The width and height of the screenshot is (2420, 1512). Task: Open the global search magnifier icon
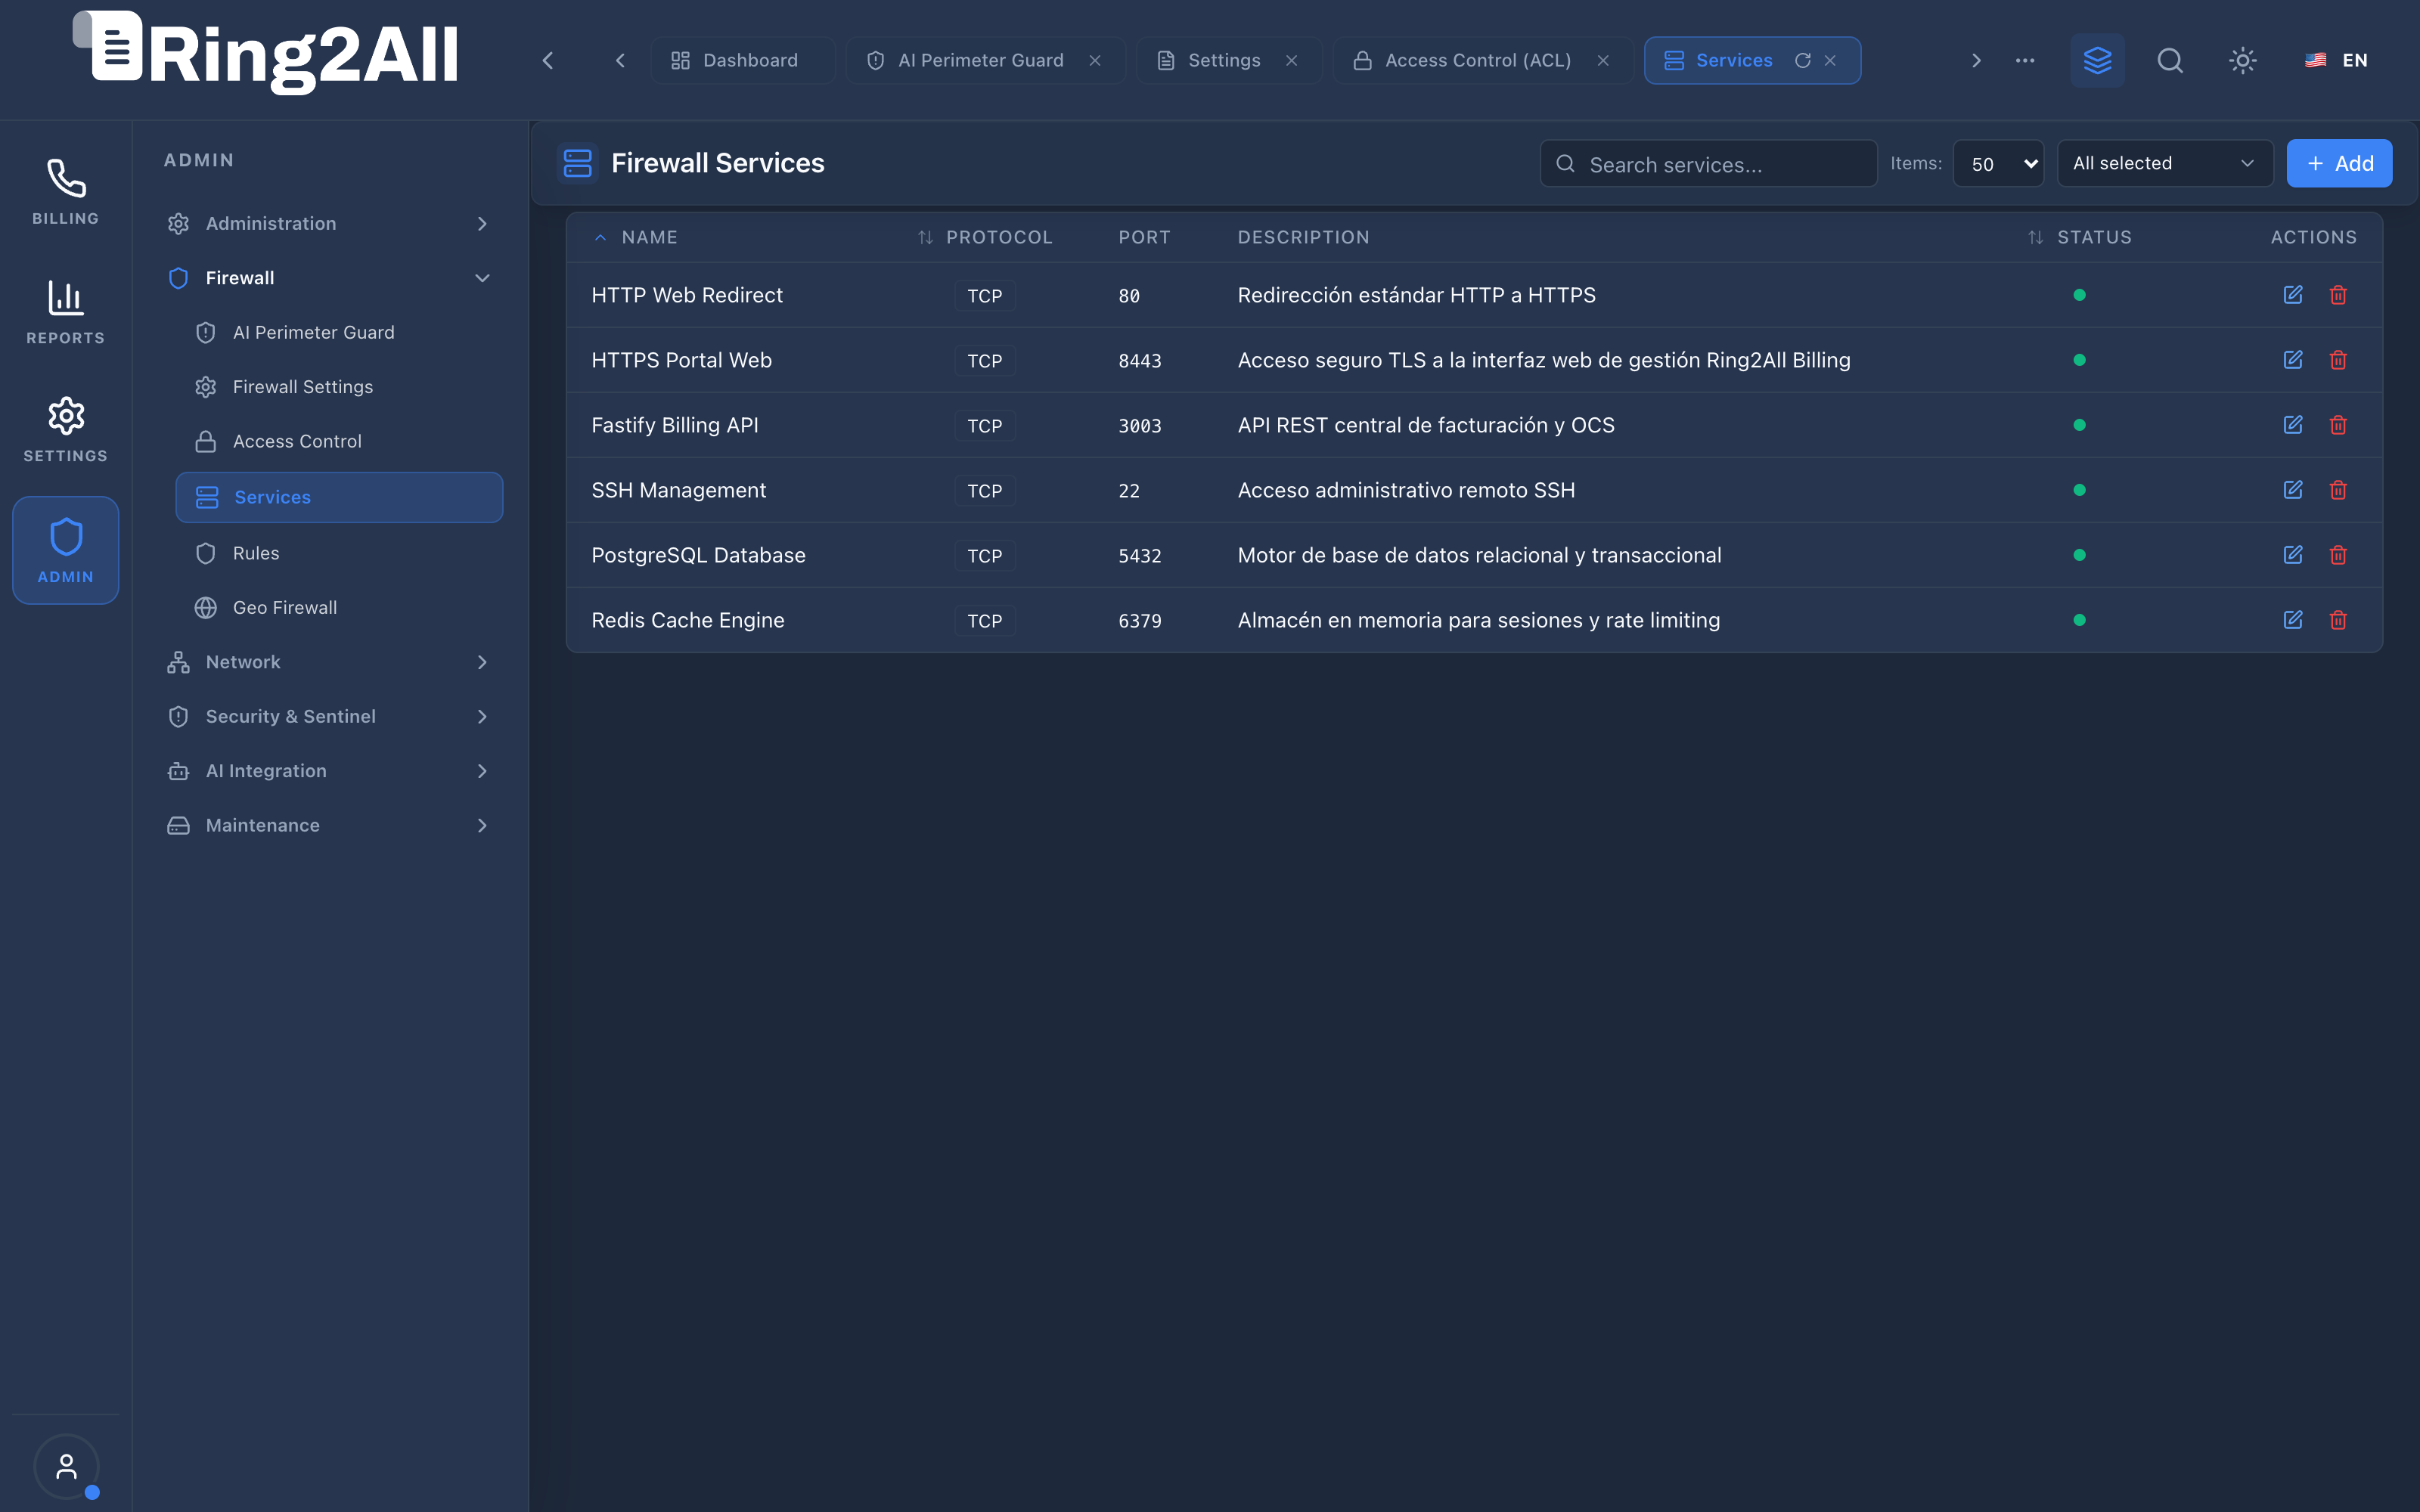click(x=2169, y=60)
